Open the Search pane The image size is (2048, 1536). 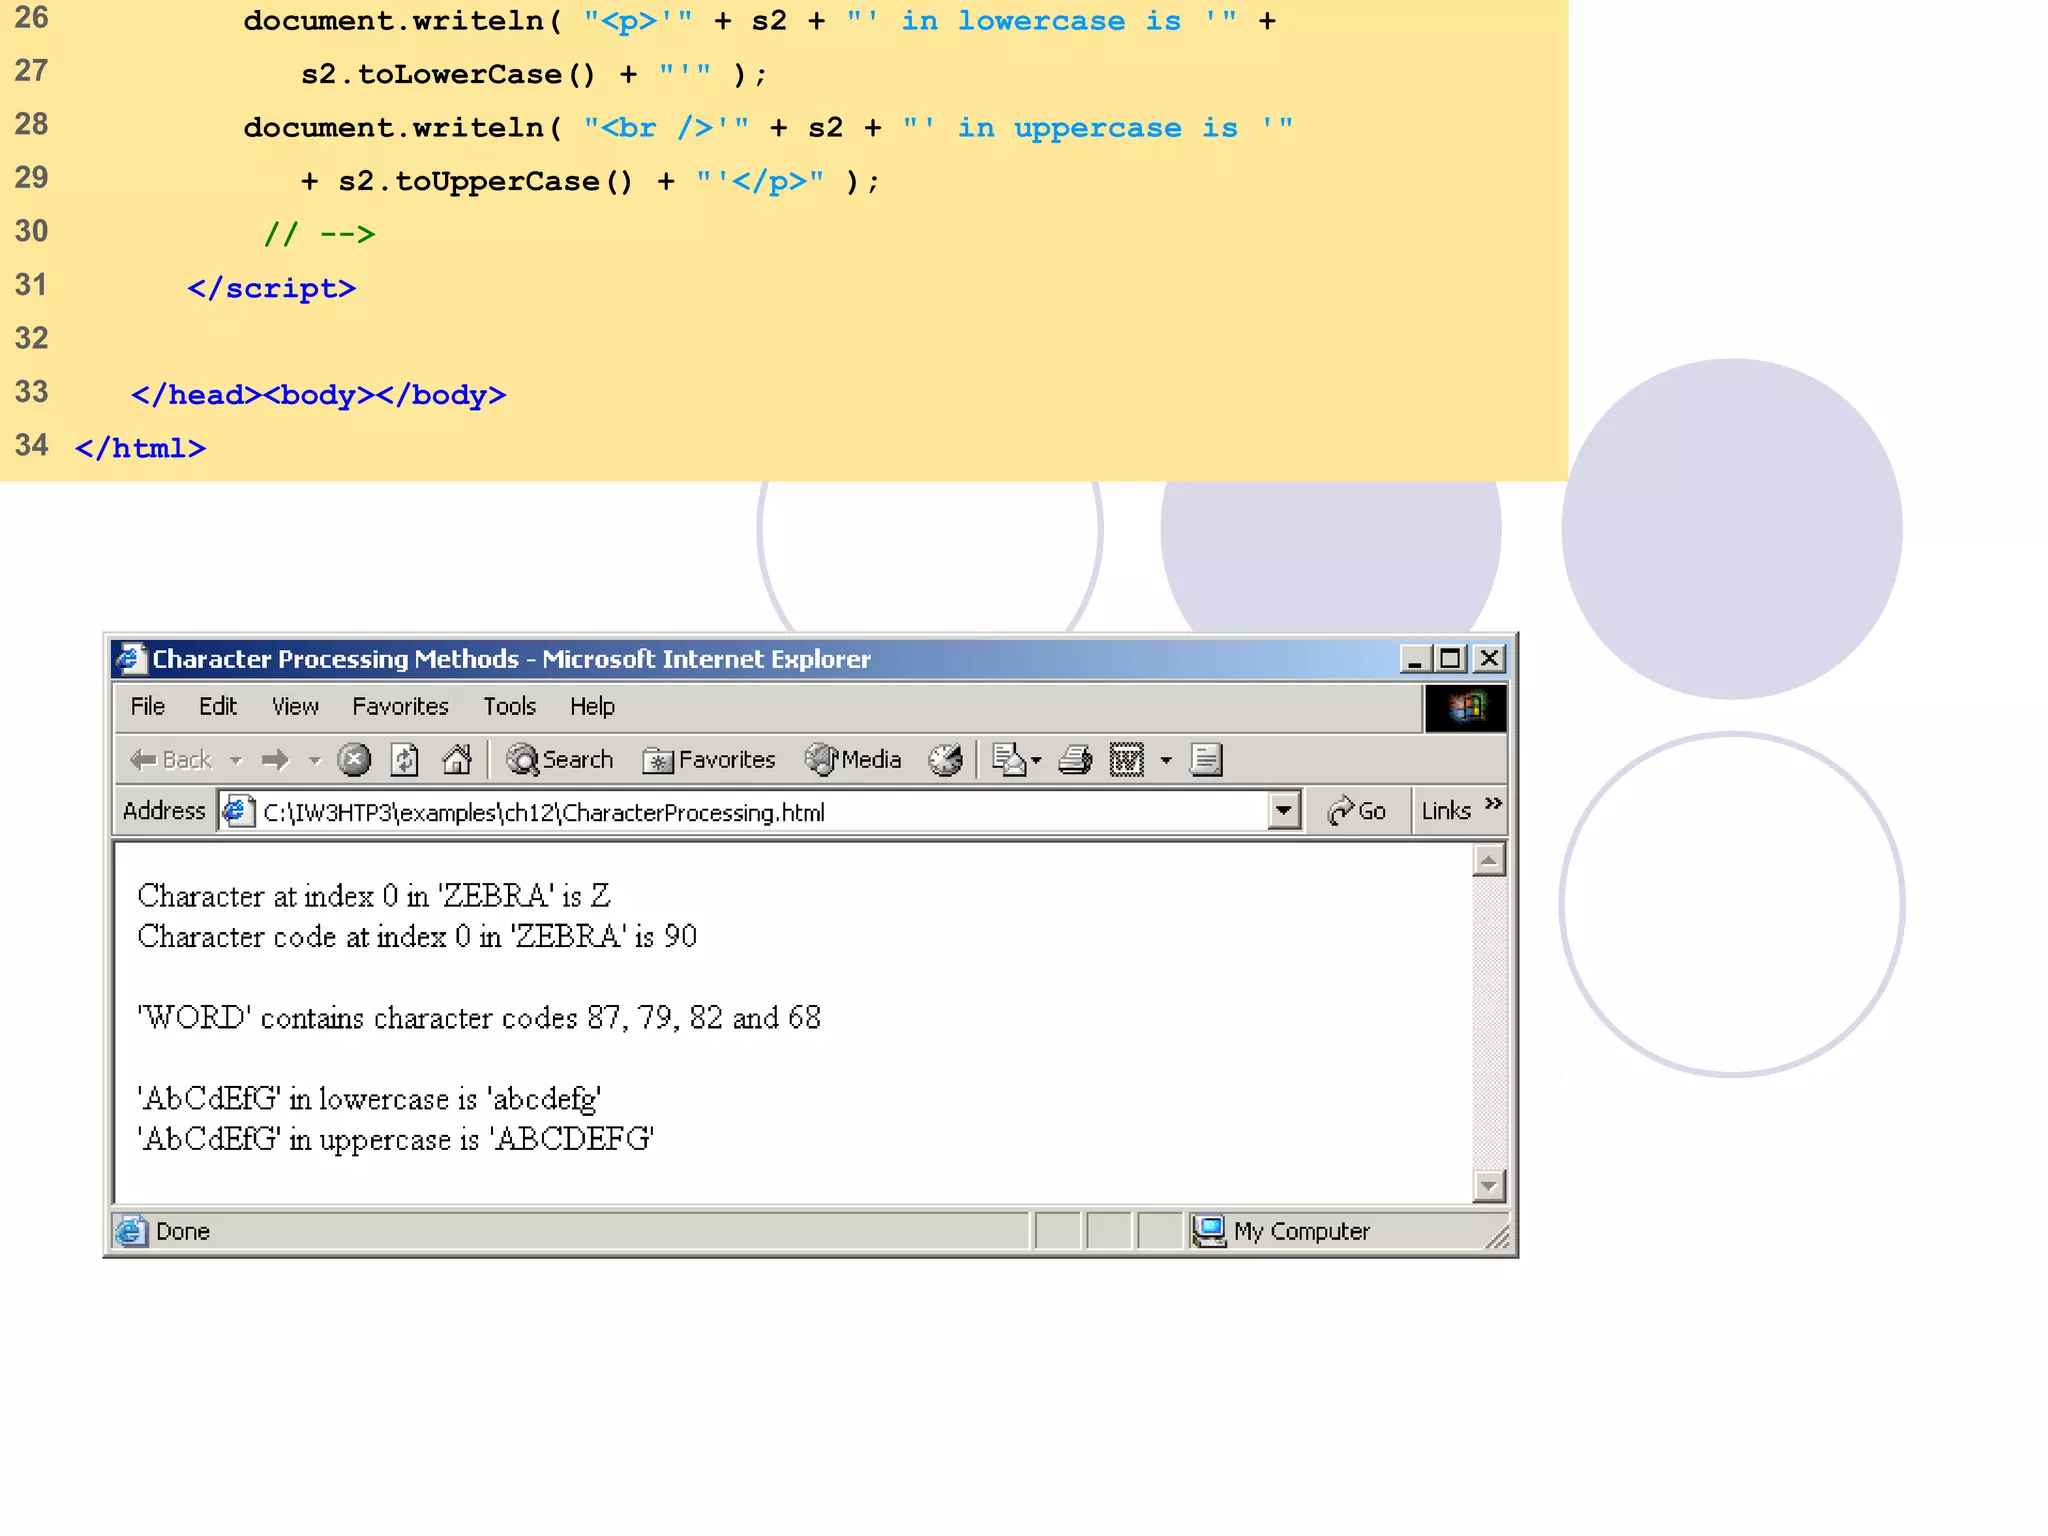tap(559, 760)
